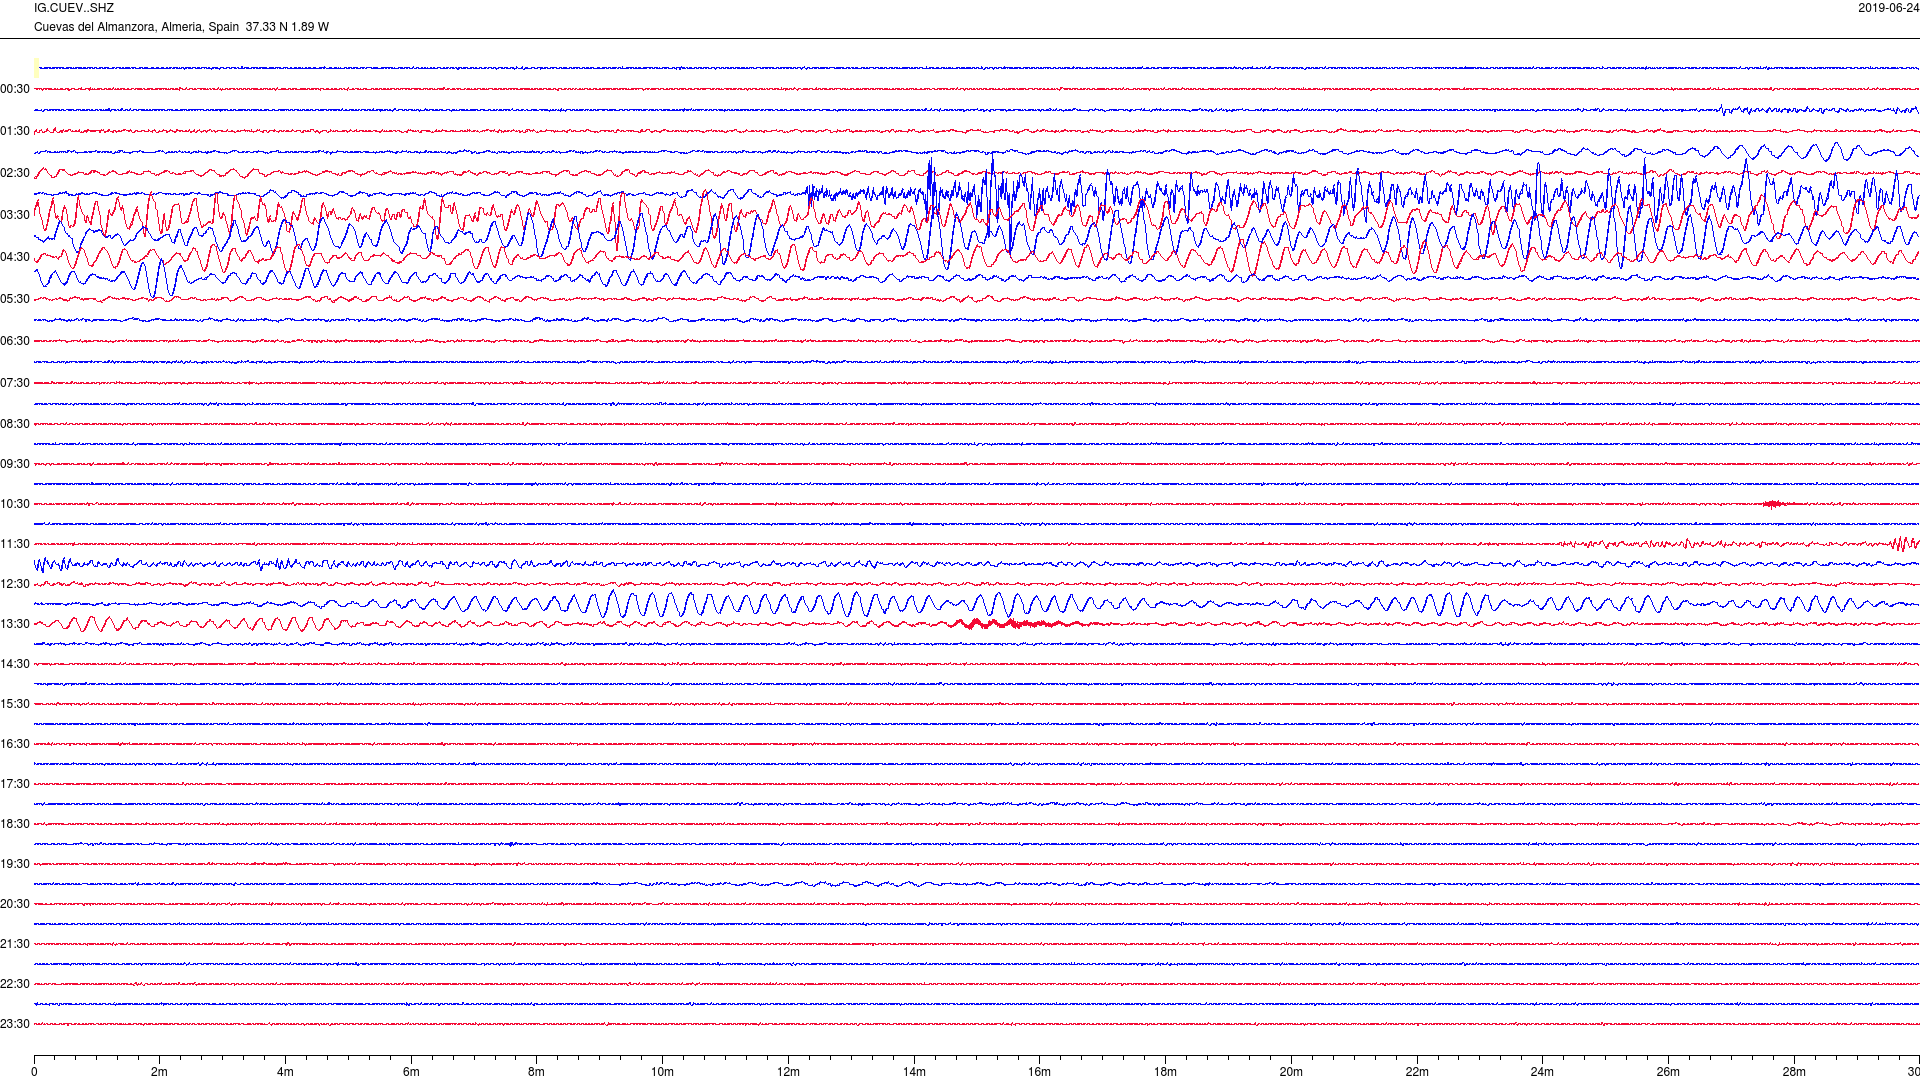Click the 12:30 time label
This screenshot has height=1080, width=1920.
tap(15, 584)
